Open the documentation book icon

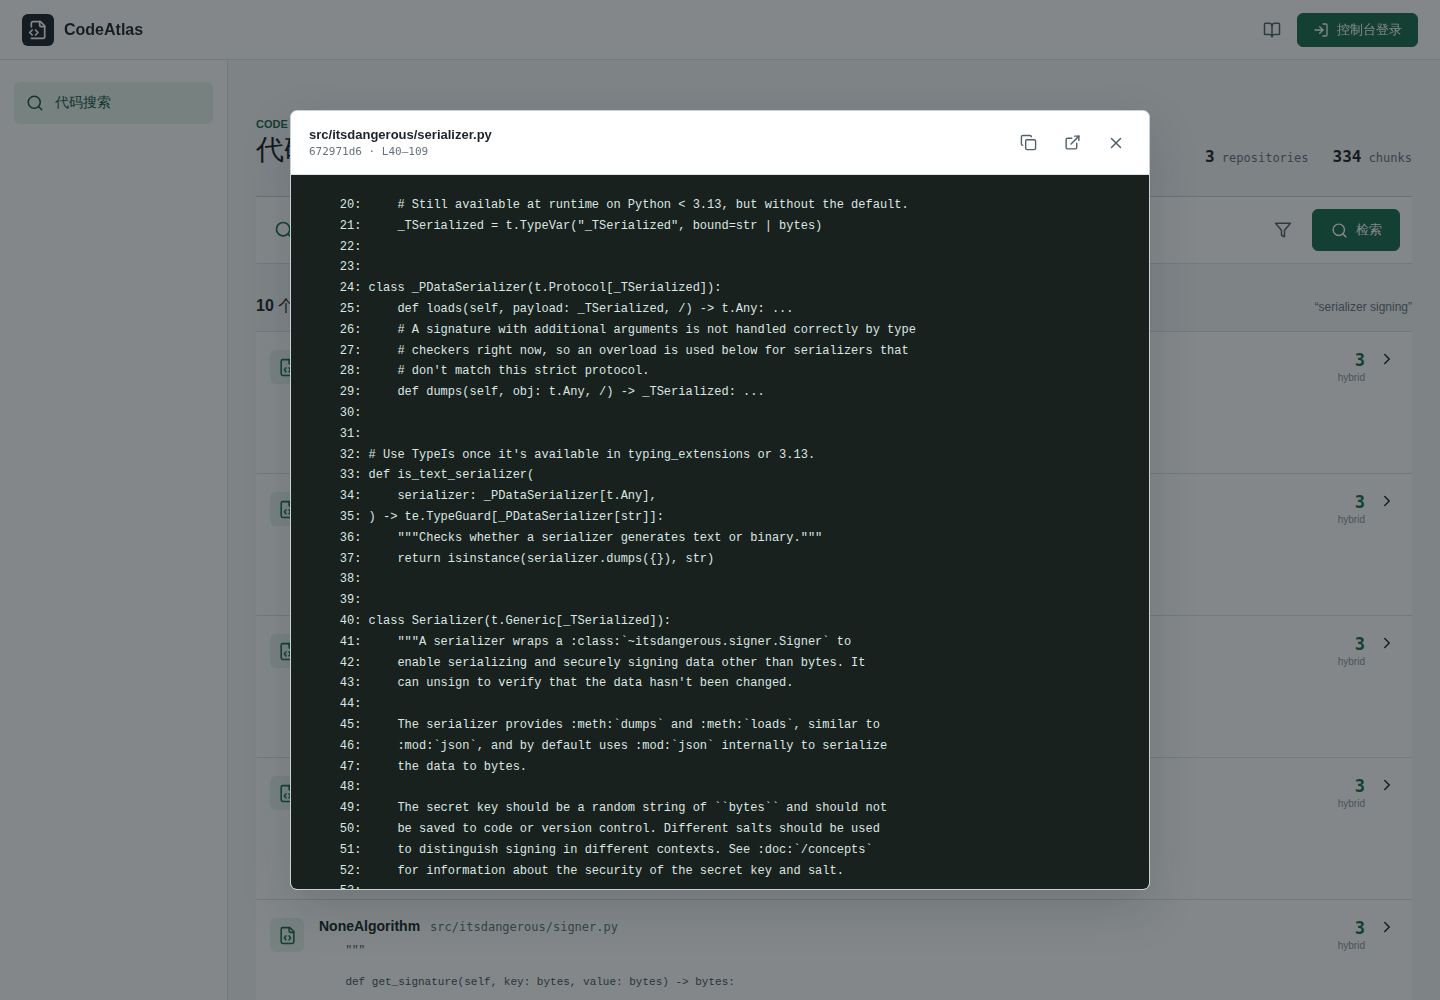1272,30
